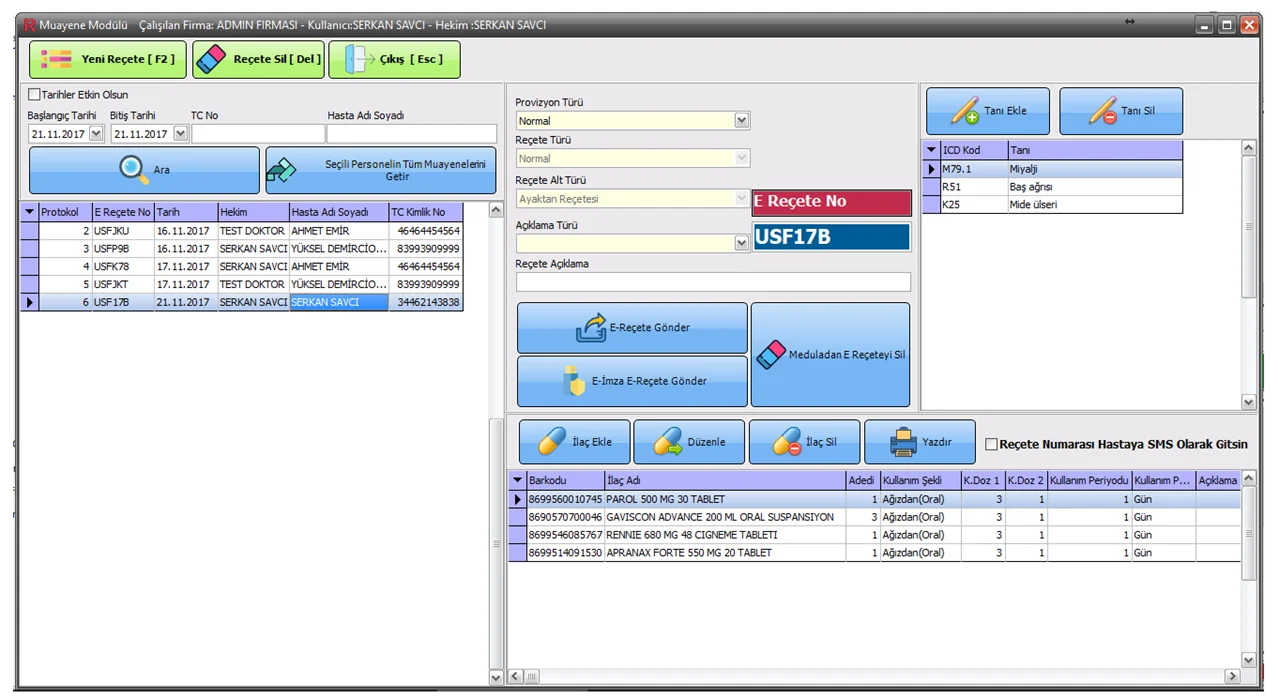The height and width of the screenshot is (697, 1278).
Task: Click the prescription grid header selector arrow
Action: (29, 212)
